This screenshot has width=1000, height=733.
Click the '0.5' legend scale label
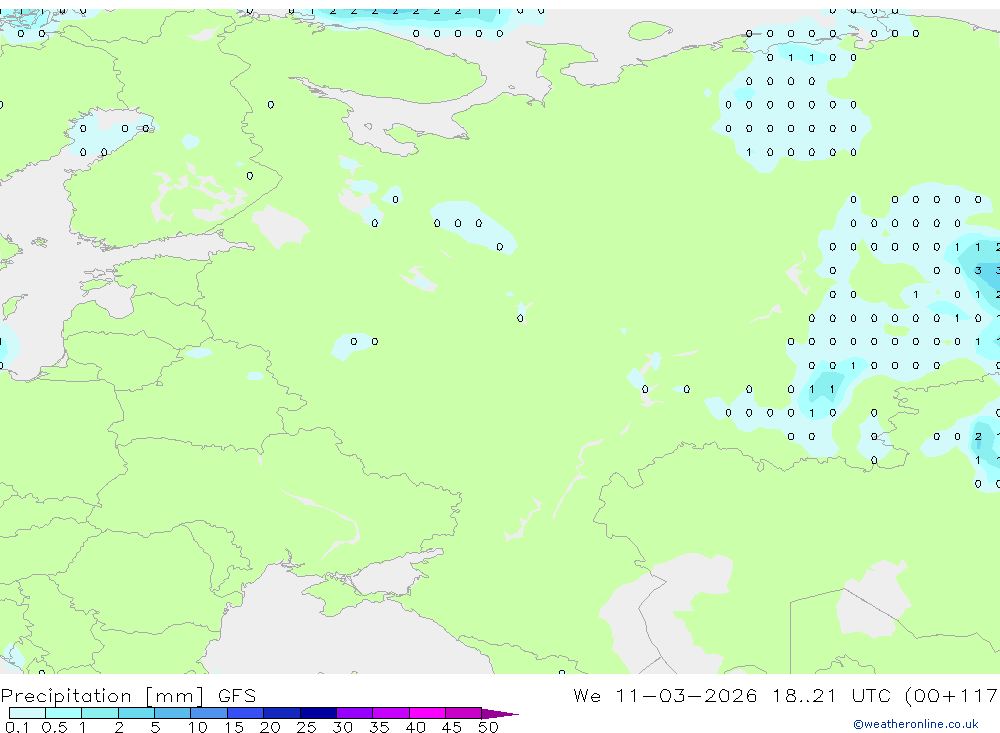[54, 727]
